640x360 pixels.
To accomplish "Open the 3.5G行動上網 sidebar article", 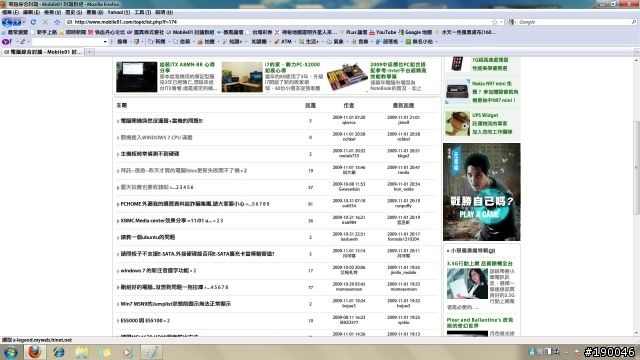I will coord(480,264).
